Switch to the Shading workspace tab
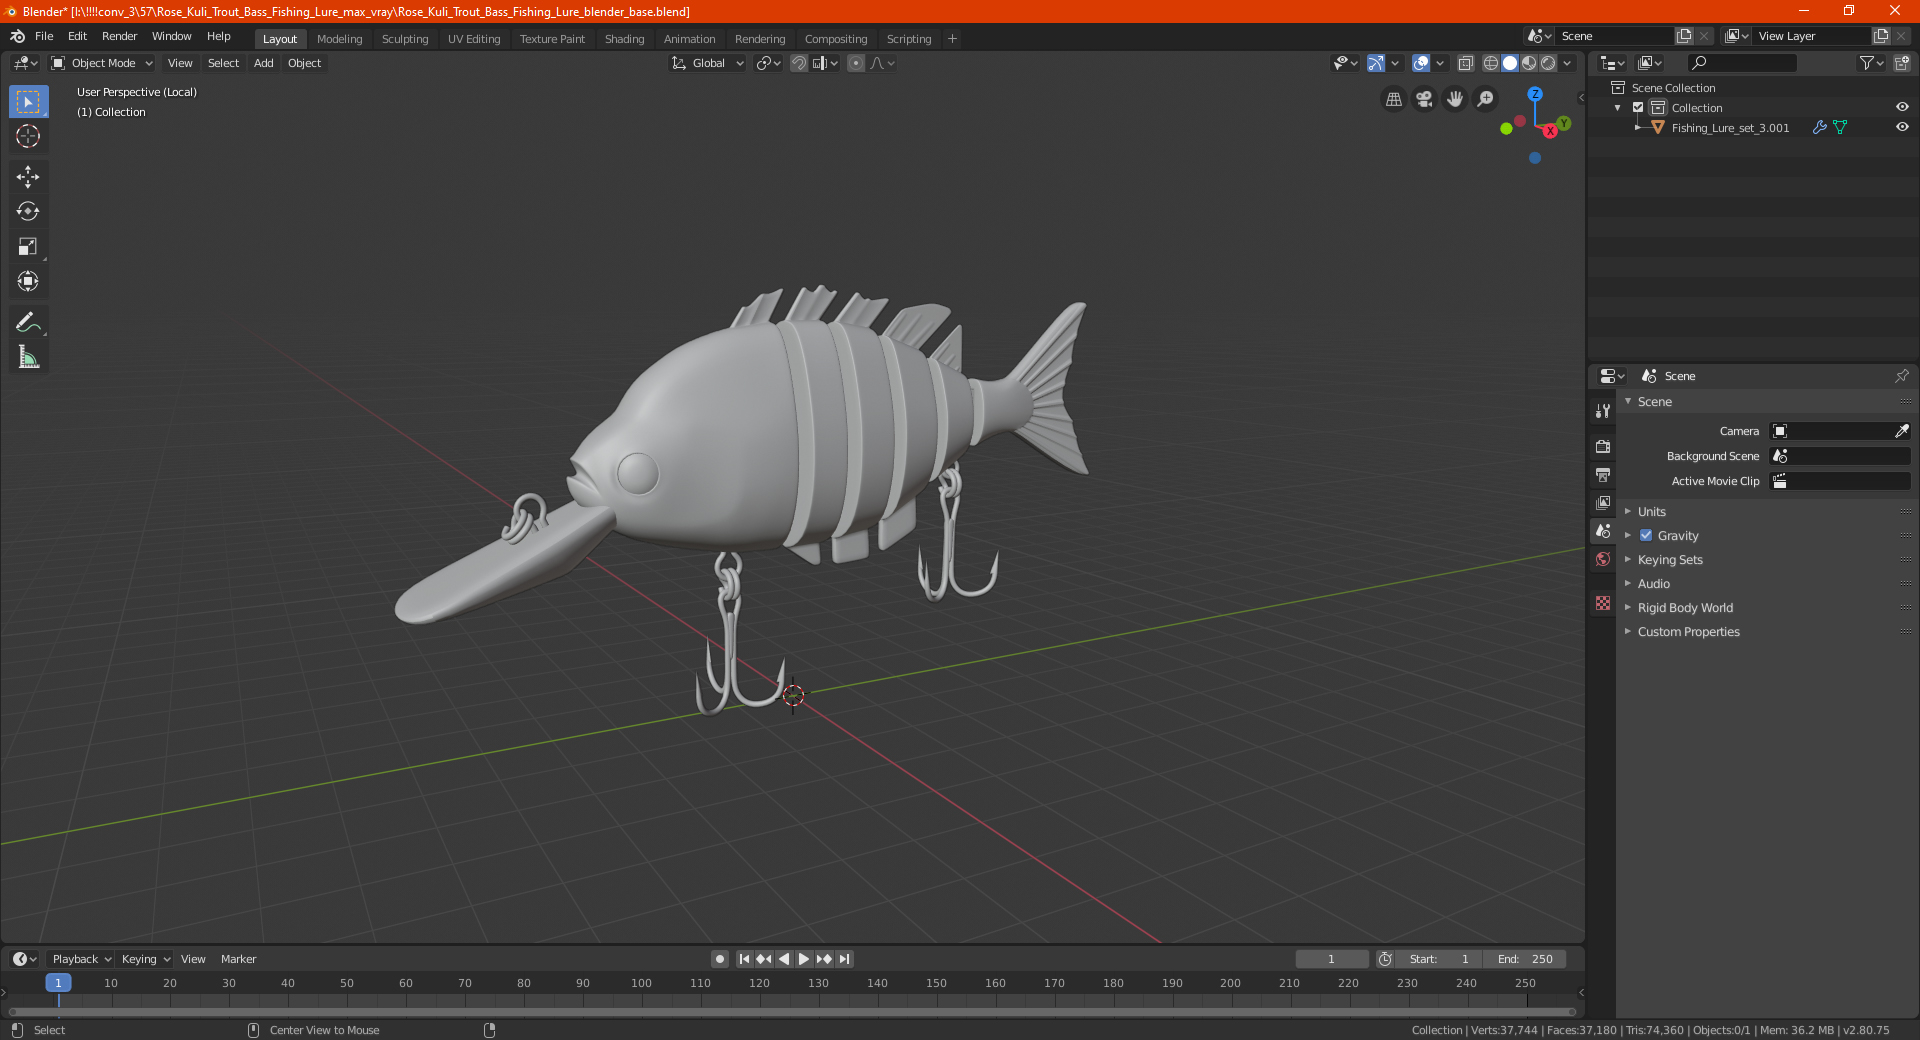This screenshot has width=1920, height=1040. pos(624,39)
